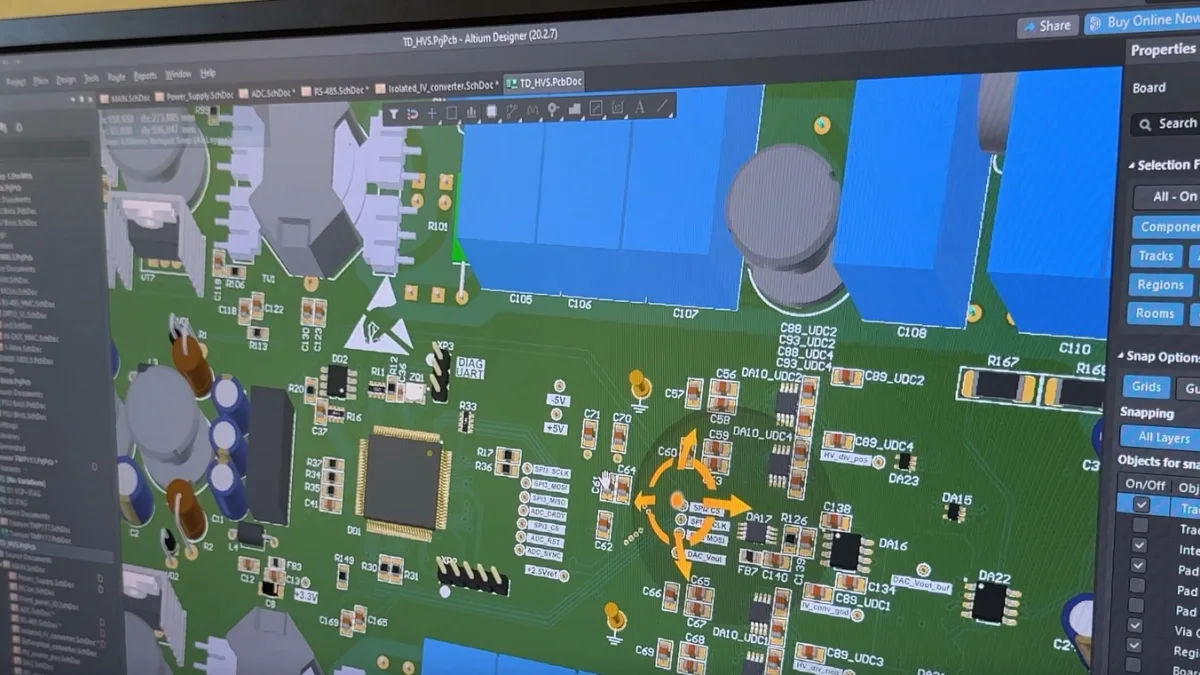Click the orange right arrow of the move gizmo
Image resolution: width=1200 pixels, height=675 pixels.
(731, 505)
